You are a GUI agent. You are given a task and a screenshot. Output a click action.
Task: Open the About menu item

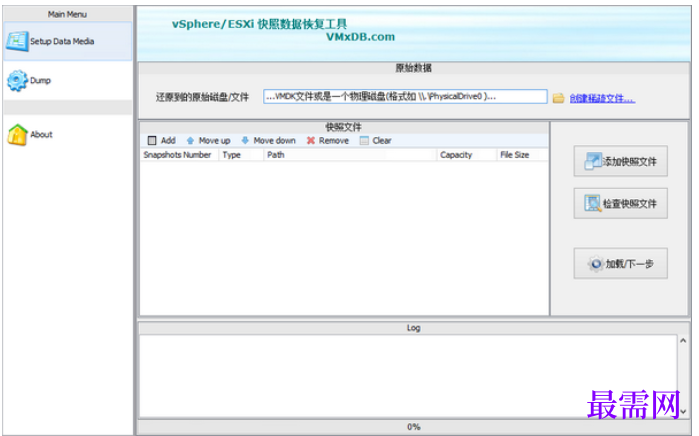pyautogui.click(x=67, y=135)
